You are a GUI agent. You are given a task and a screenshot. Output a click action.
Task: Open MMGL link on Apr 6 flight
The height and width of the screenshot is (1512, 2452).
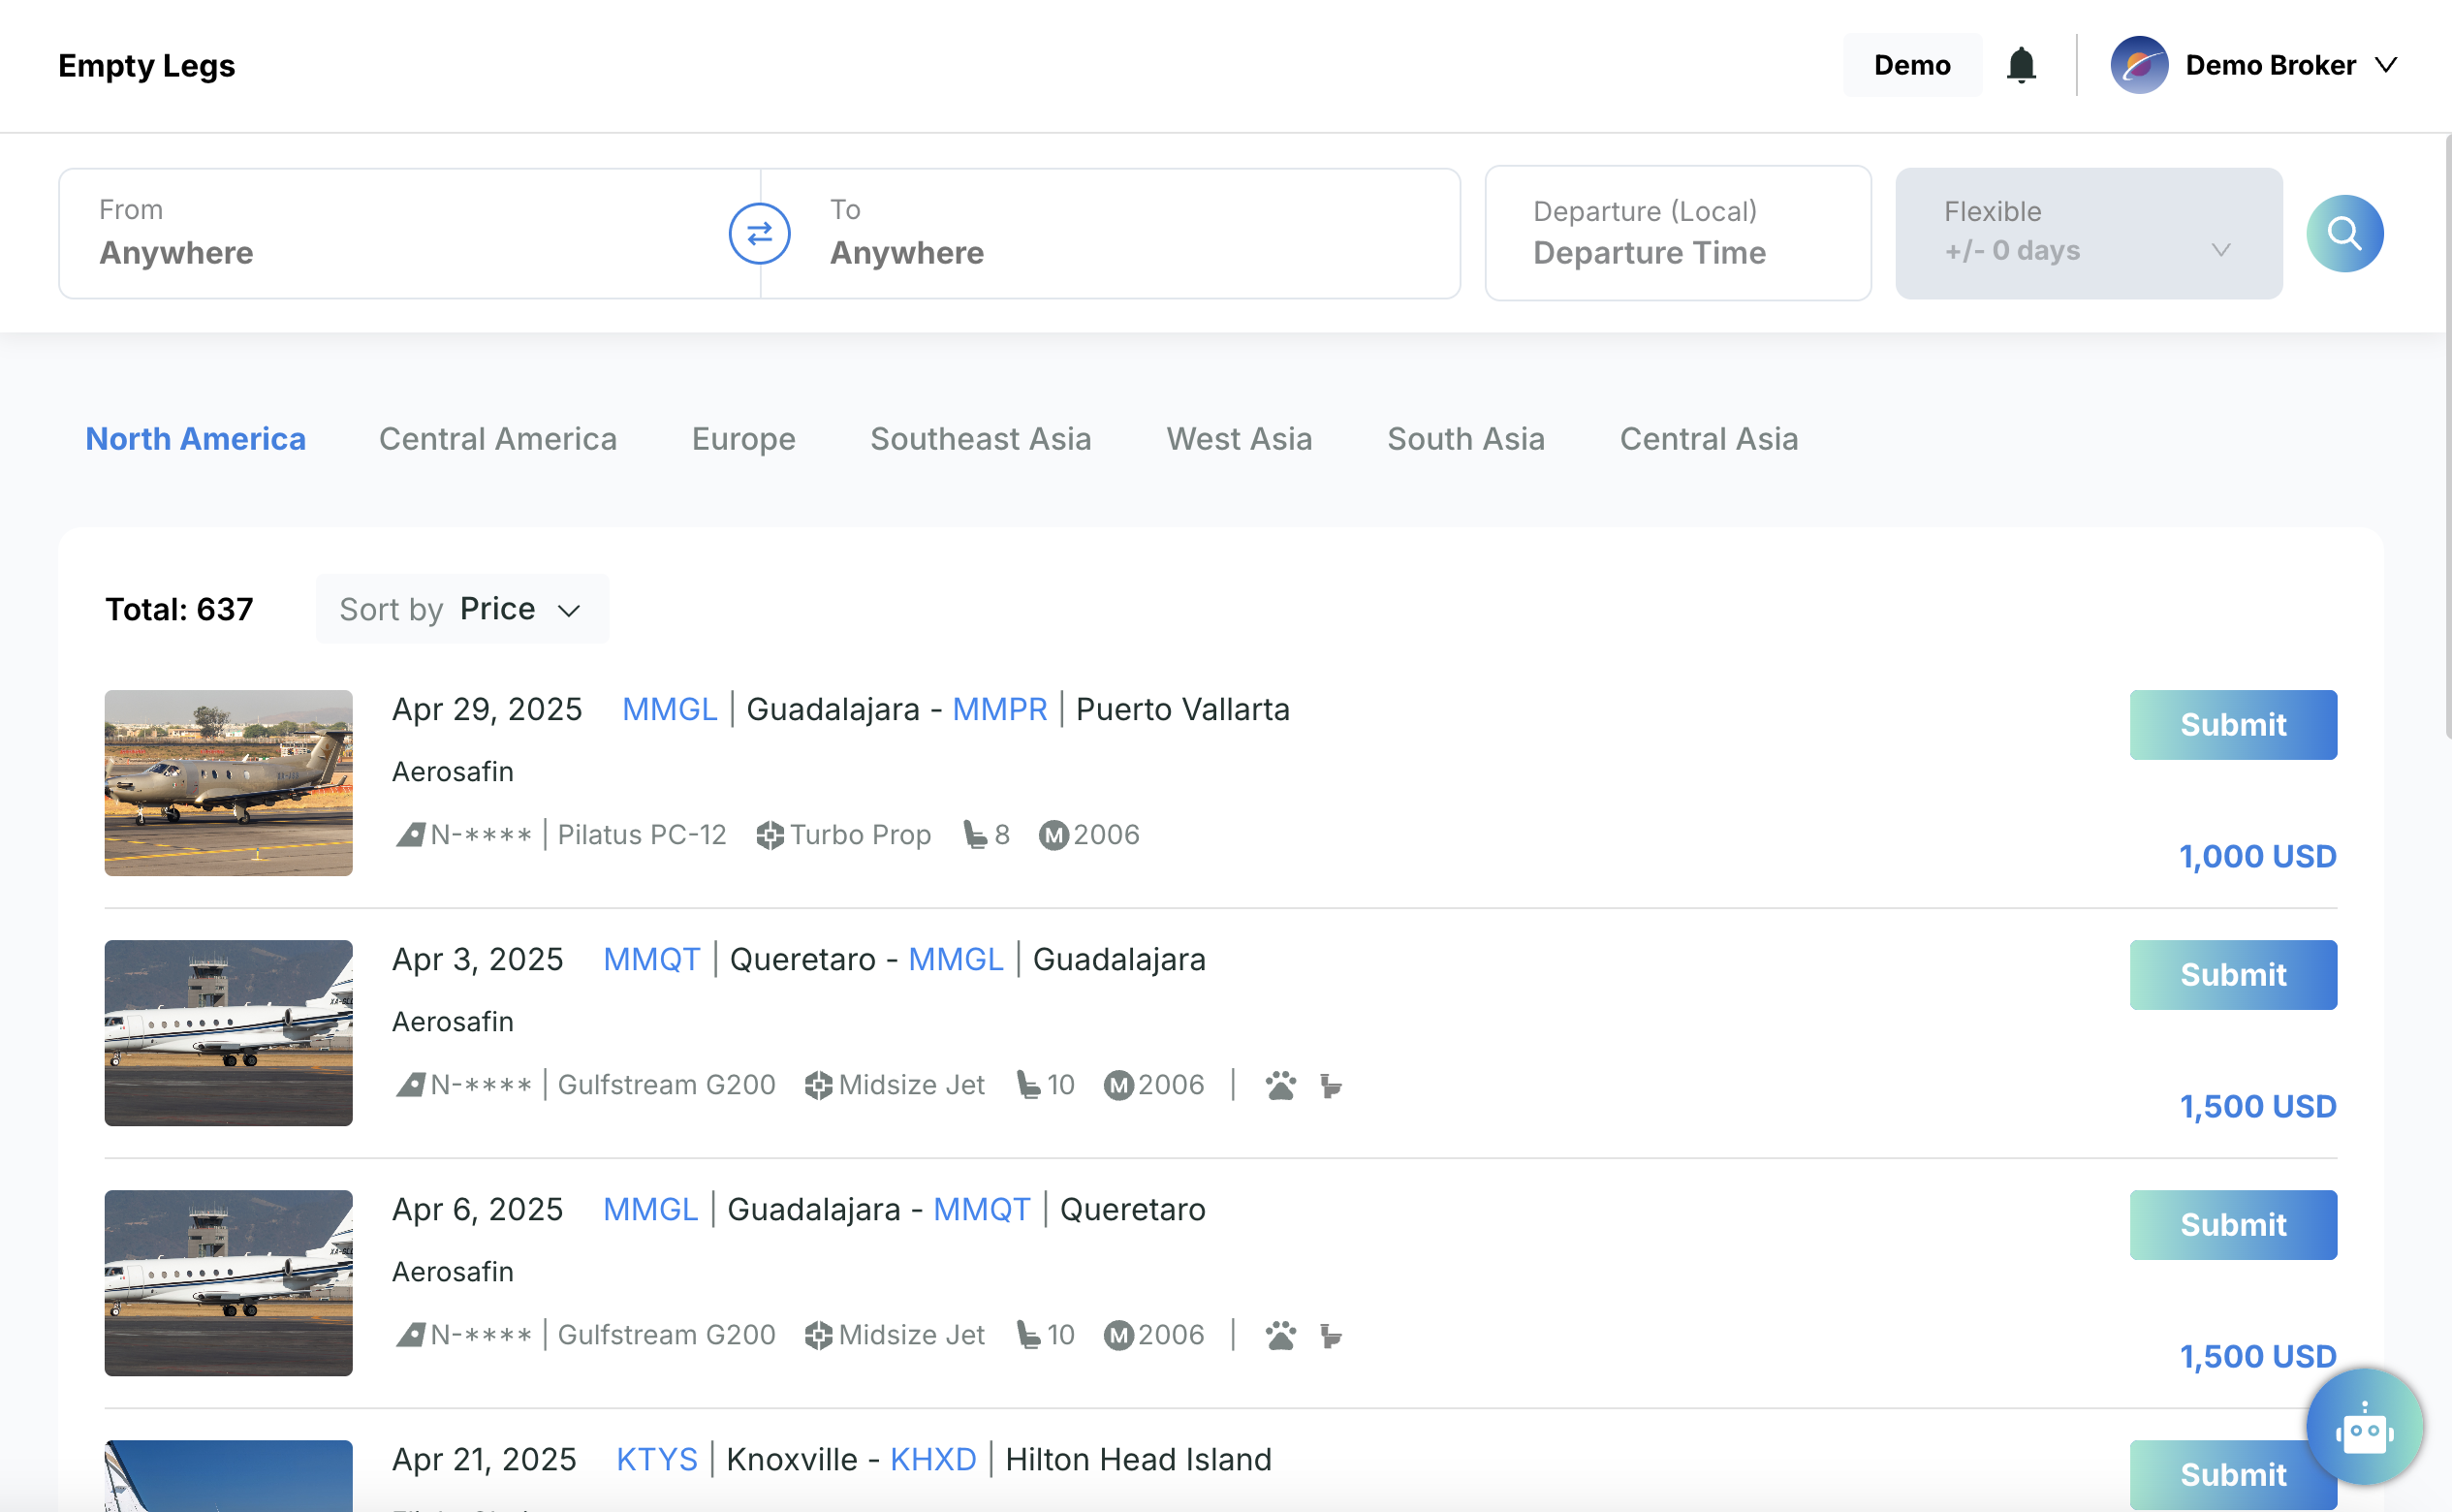tap(650, 1209)
